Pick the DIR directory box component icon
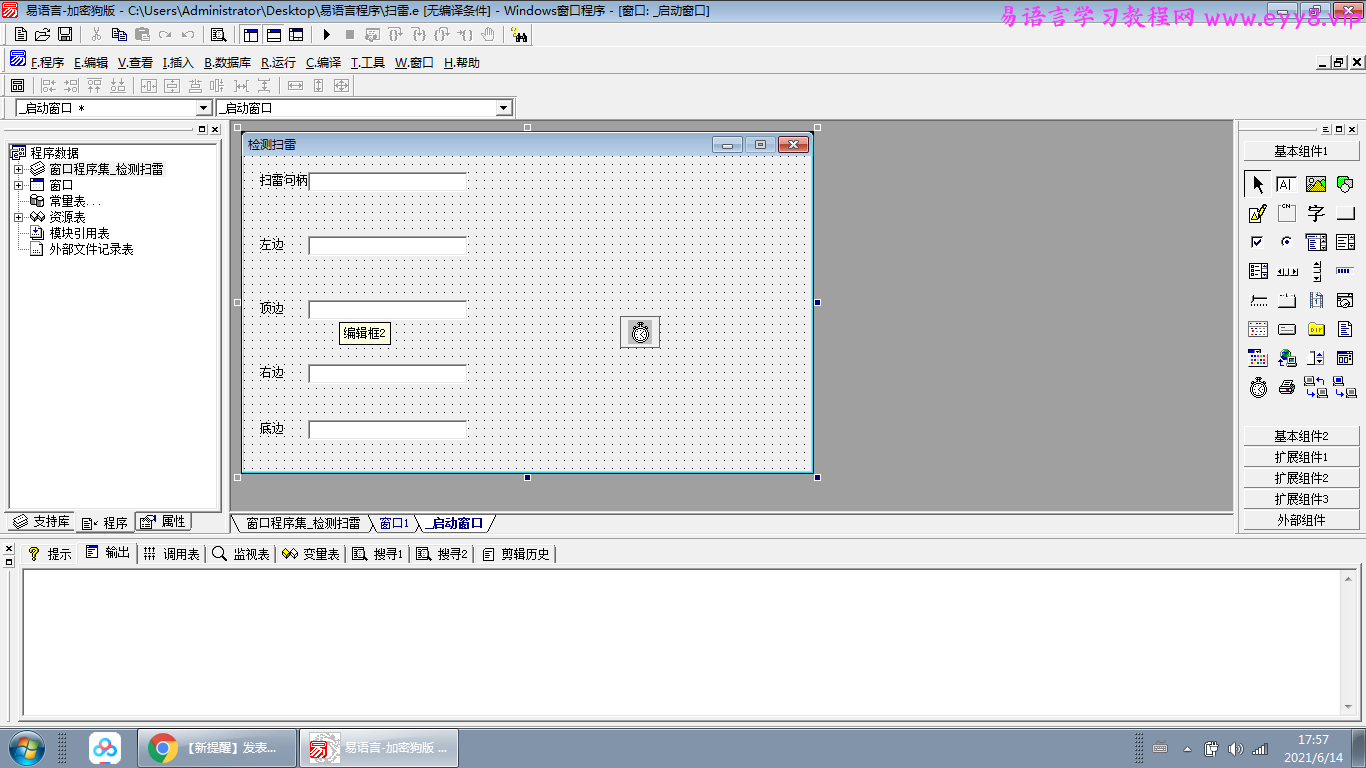This screenshot has height=768, width=1366. pyautogui.click(x=1316, y=329)
